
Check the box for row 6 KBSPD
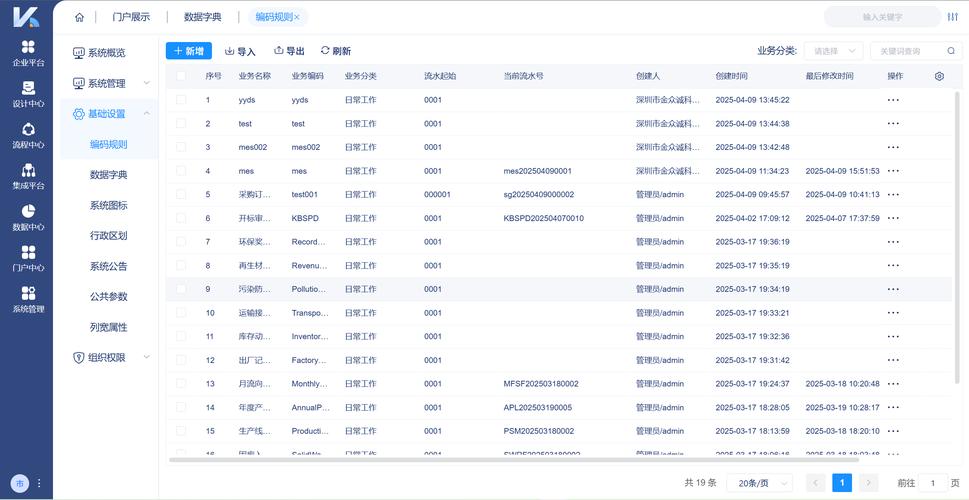click(x=181, y=218)
